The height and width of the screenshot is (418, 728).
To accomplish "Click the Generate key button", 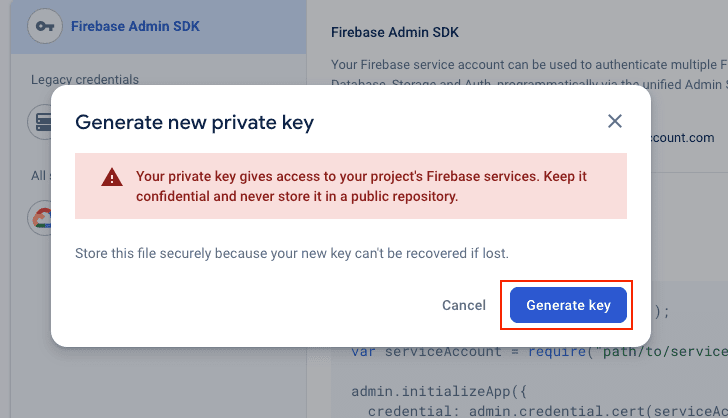I will tap(568, 305).
